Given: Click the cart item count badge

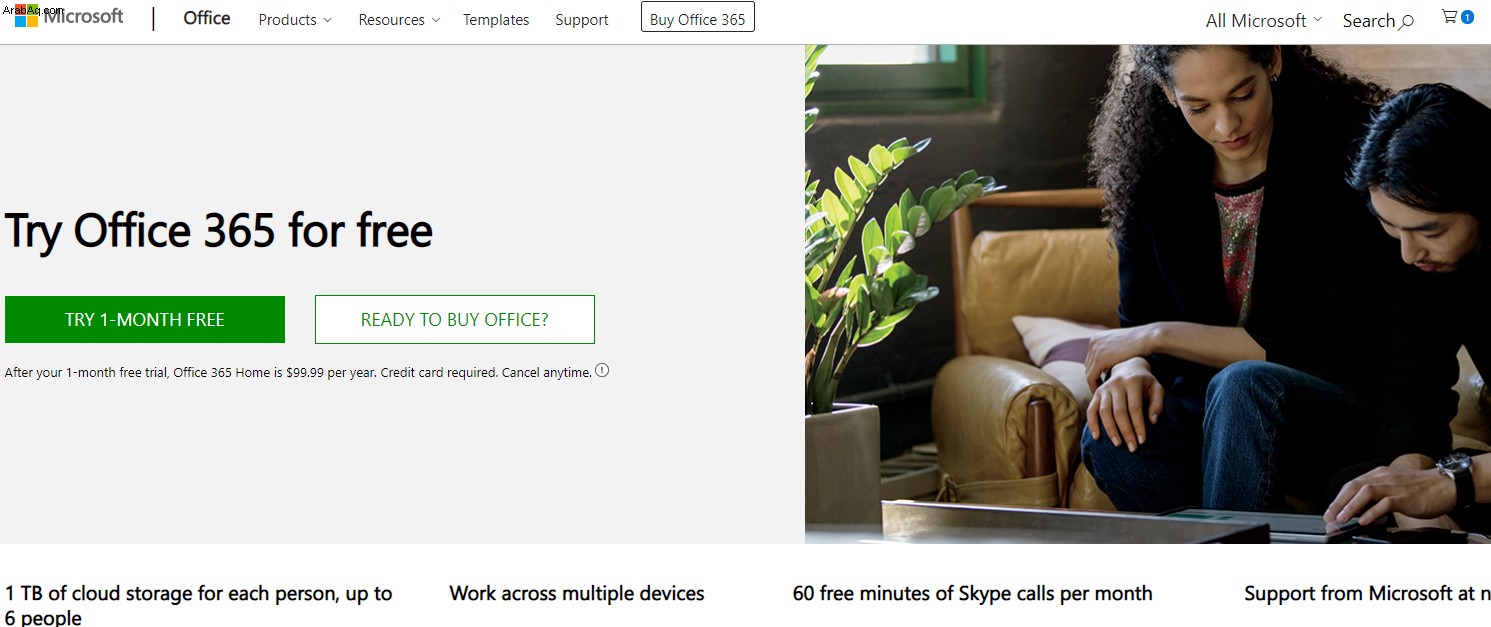Looking at the screenshot, I should pyautogui.click(x=1467, y=17).
